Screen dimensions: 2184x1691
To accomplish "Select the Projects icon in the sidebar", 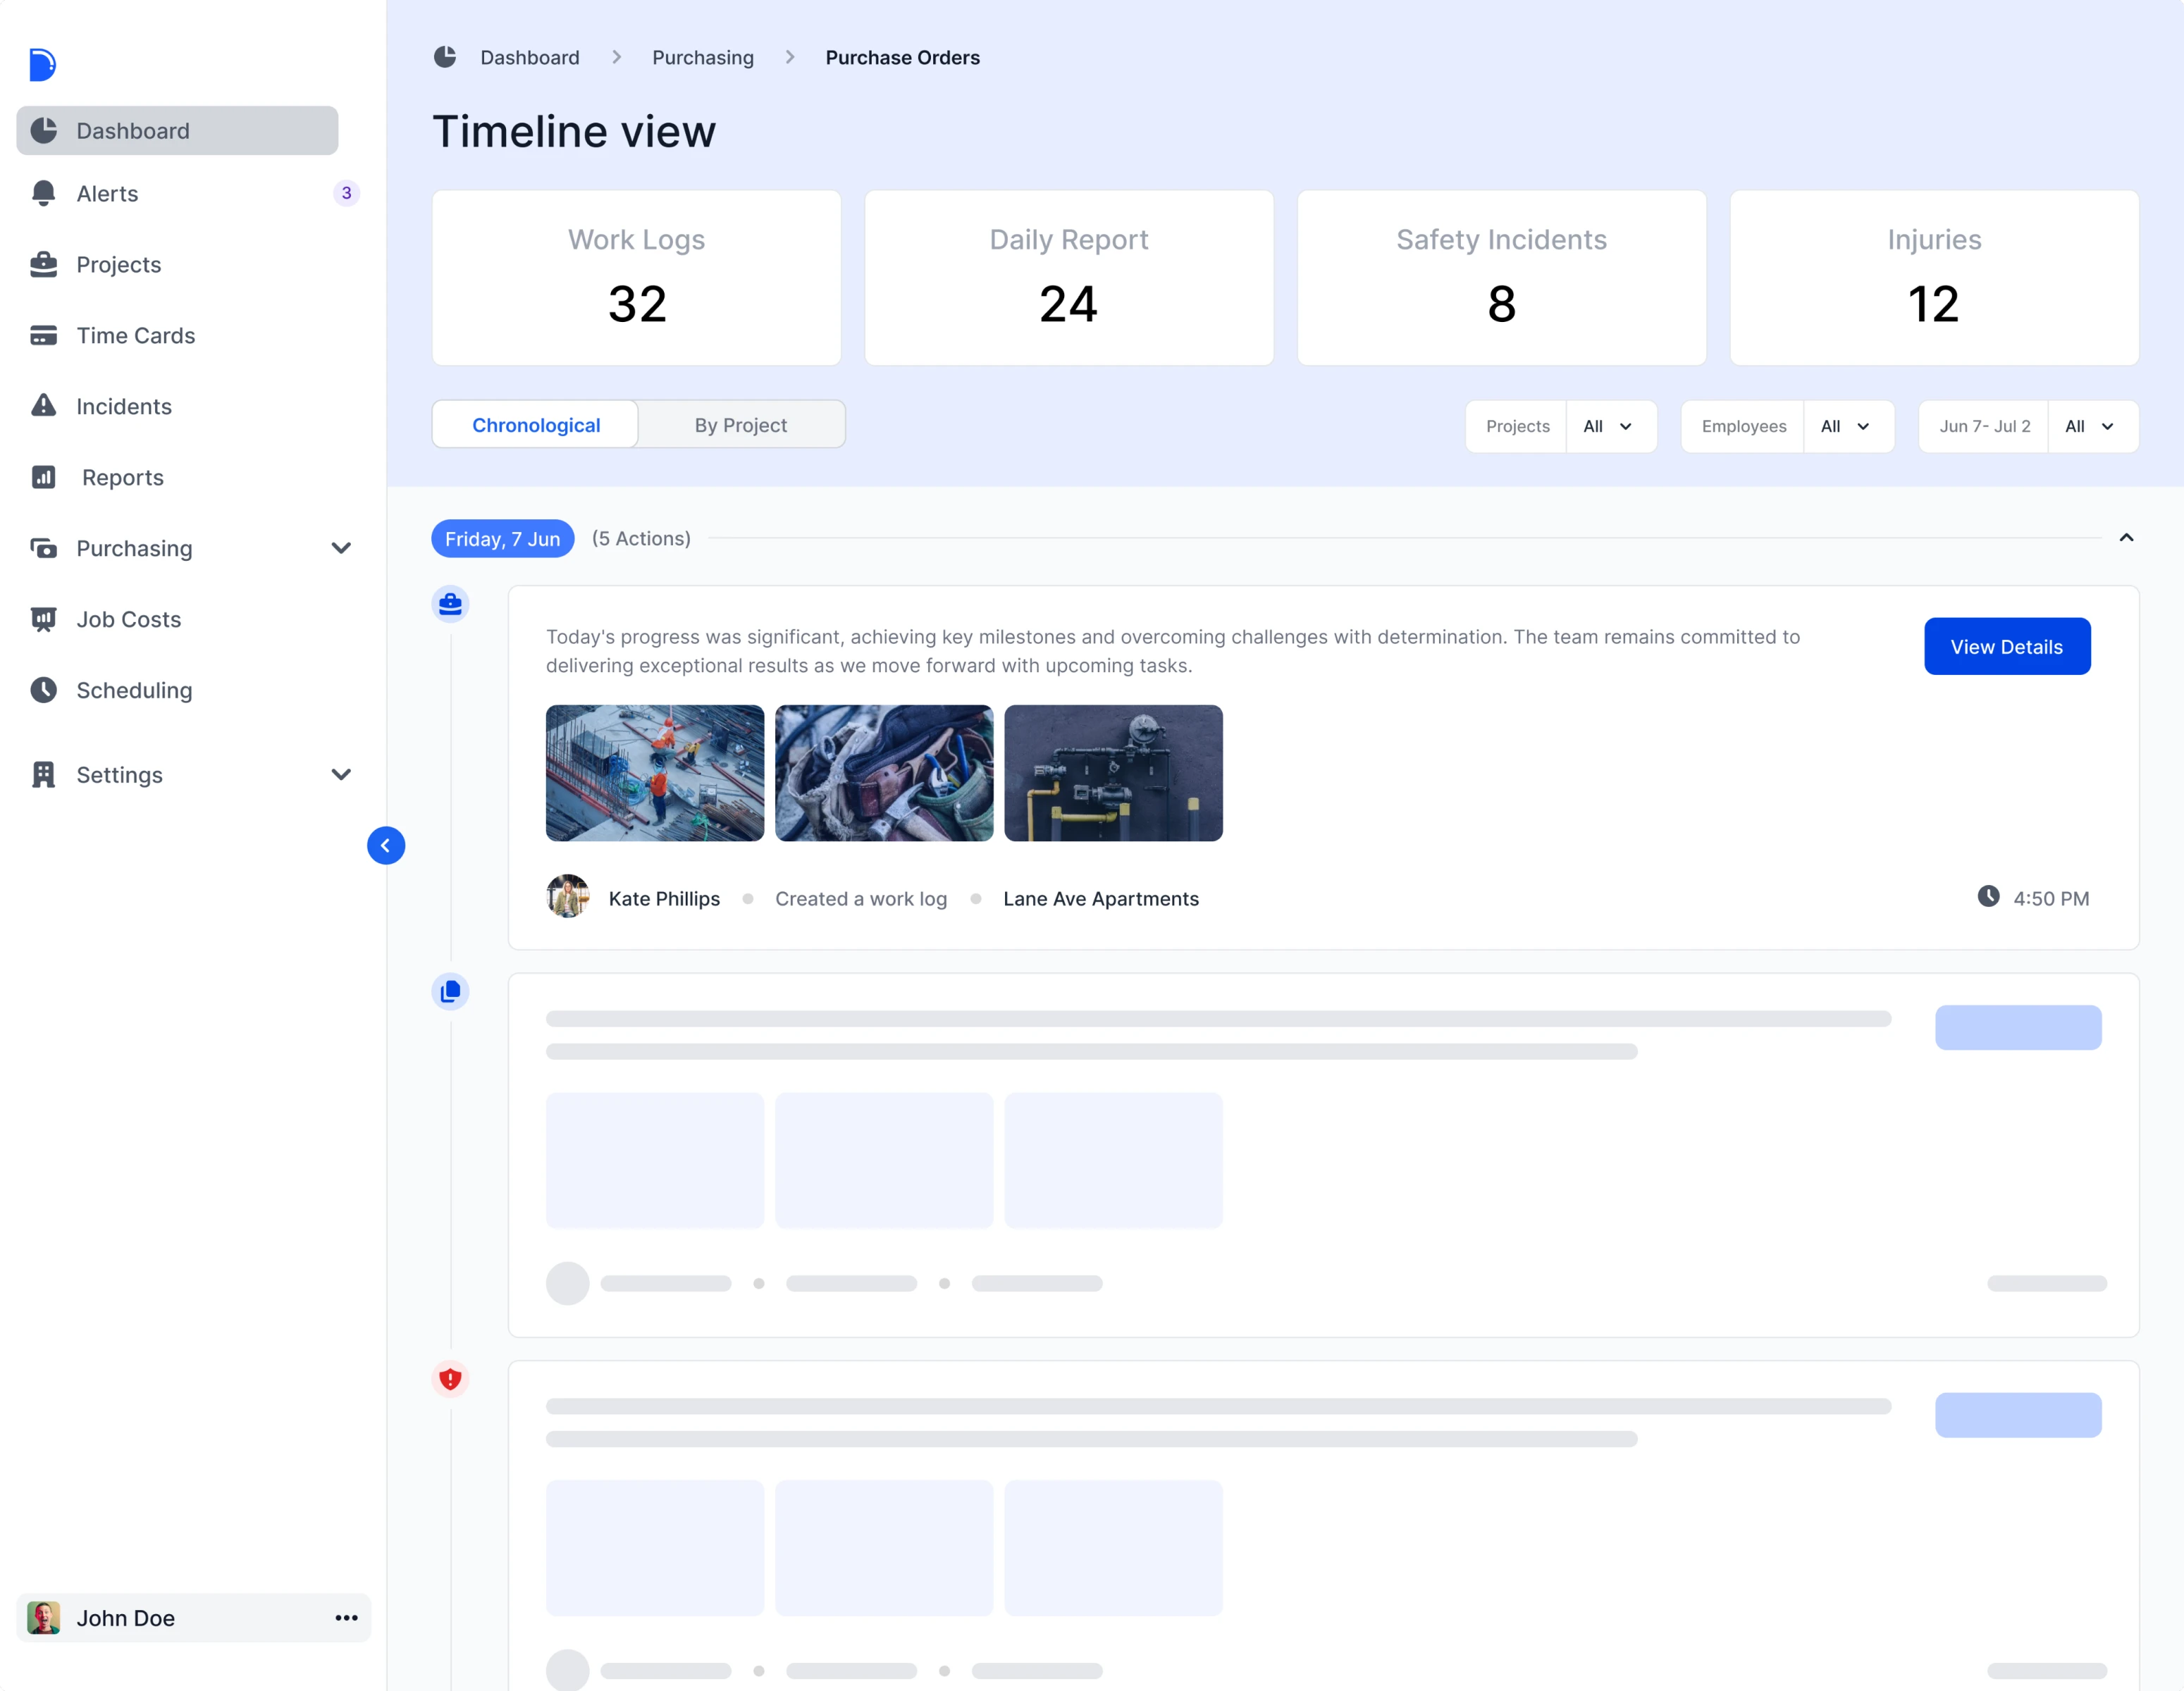I will pos(44,264).
